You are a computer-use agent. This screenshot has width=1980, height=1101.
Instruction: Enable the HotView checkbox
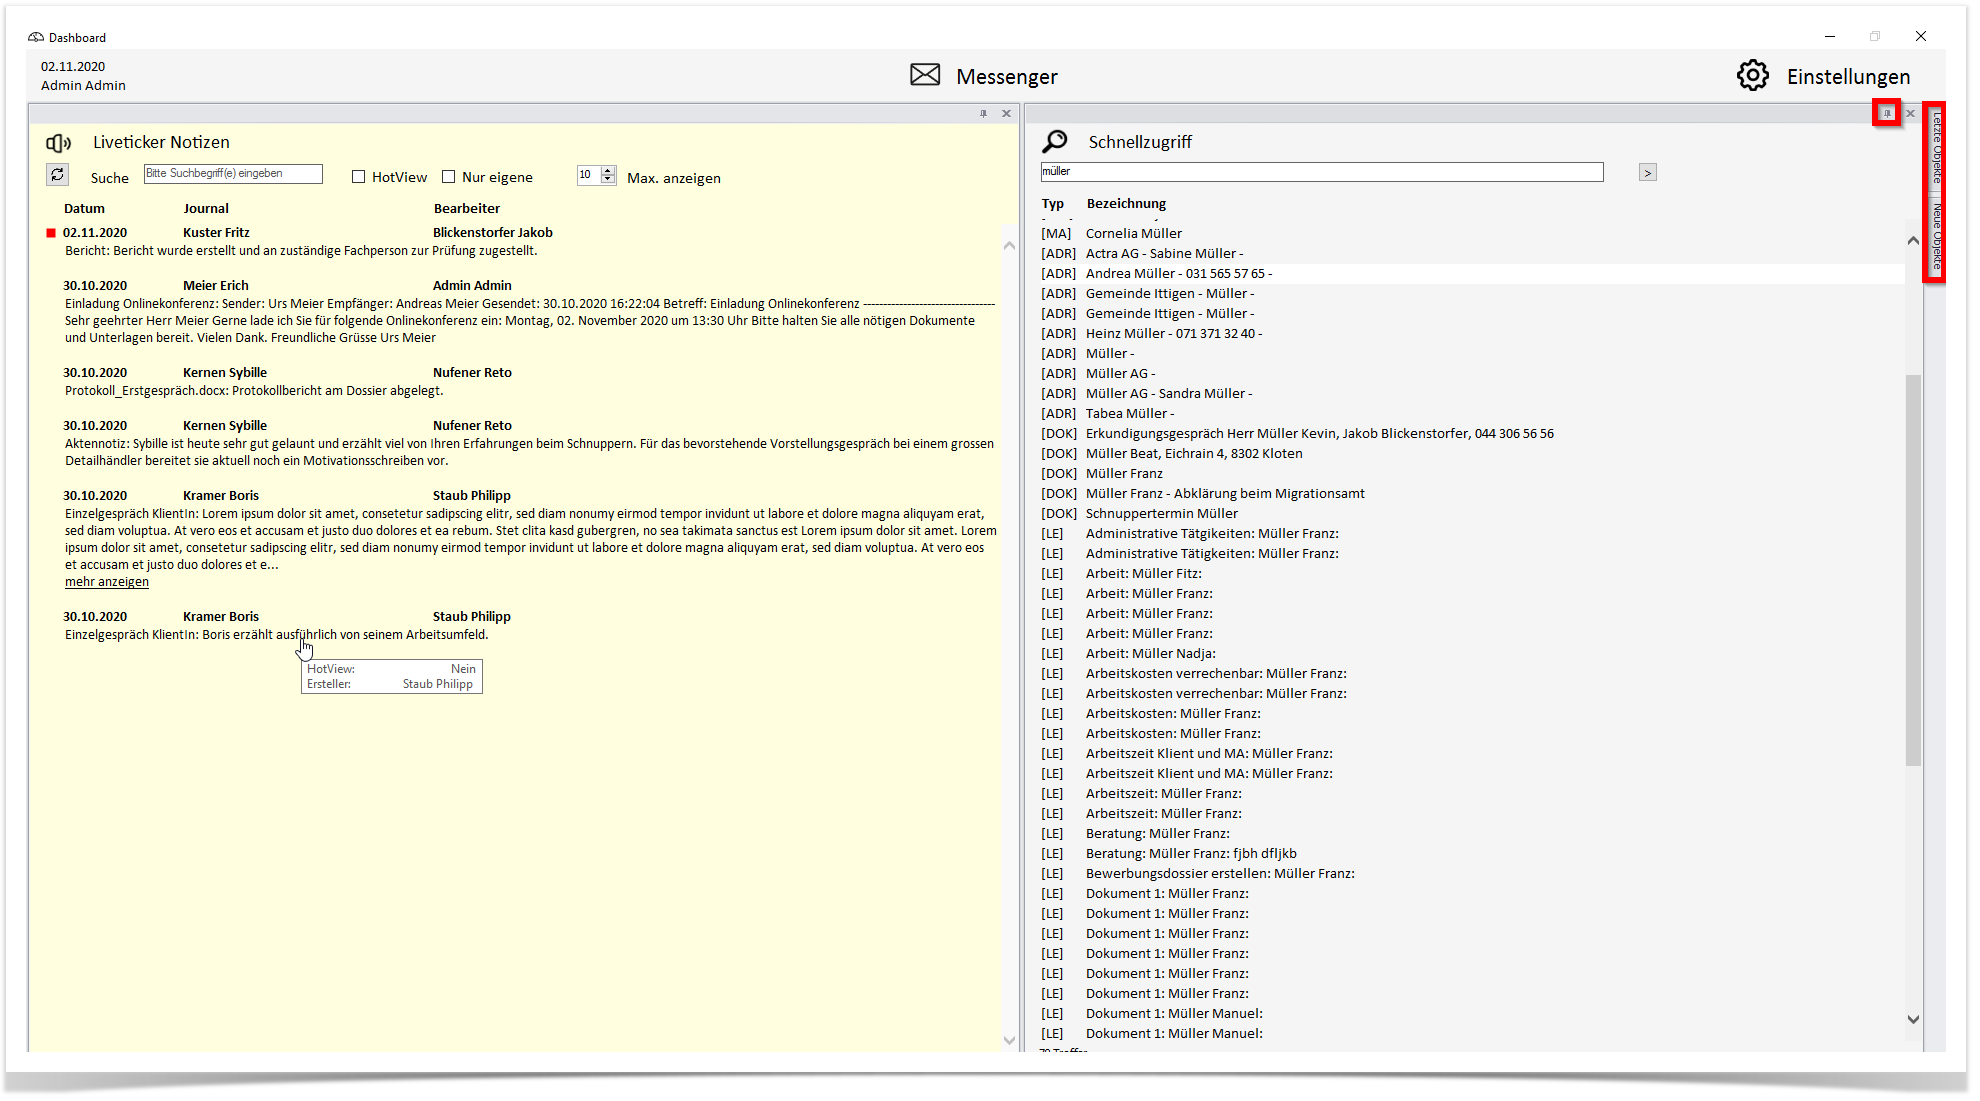point(358,177)
